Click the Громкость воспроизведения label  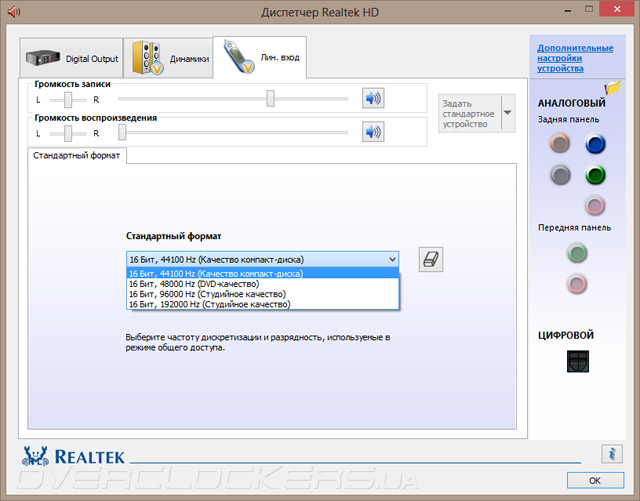[x=96, y=118]
